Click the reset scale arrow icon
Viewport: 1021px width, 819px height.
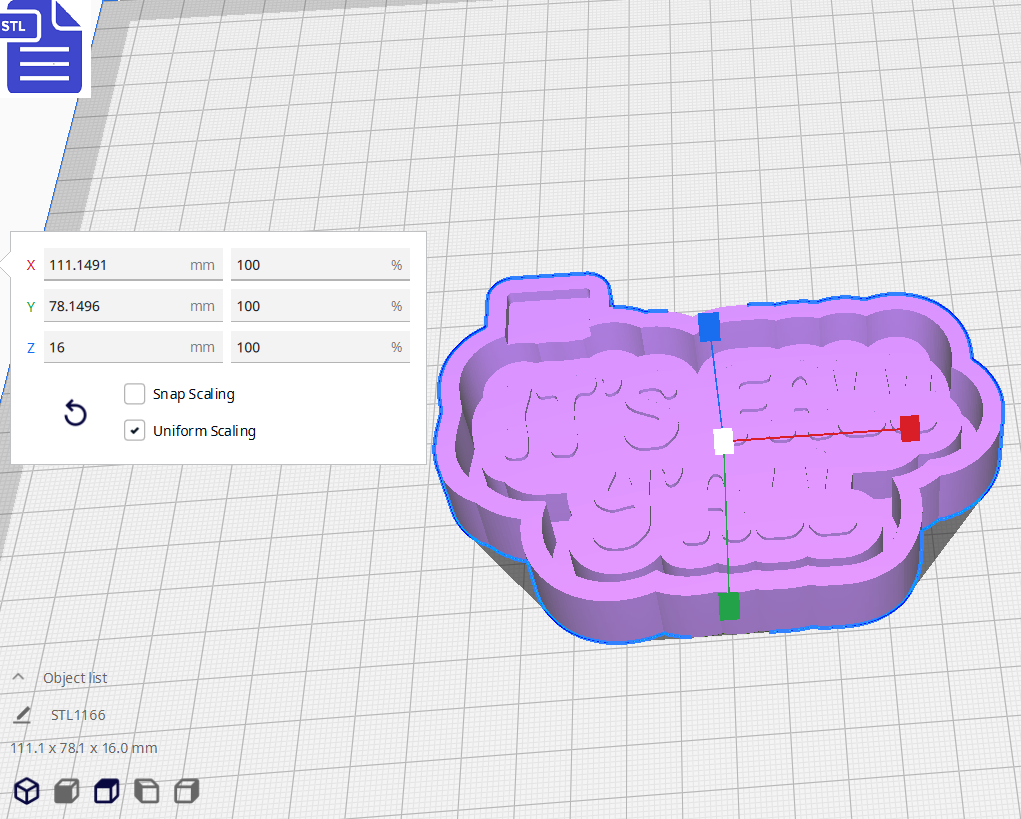pos(75,412)
